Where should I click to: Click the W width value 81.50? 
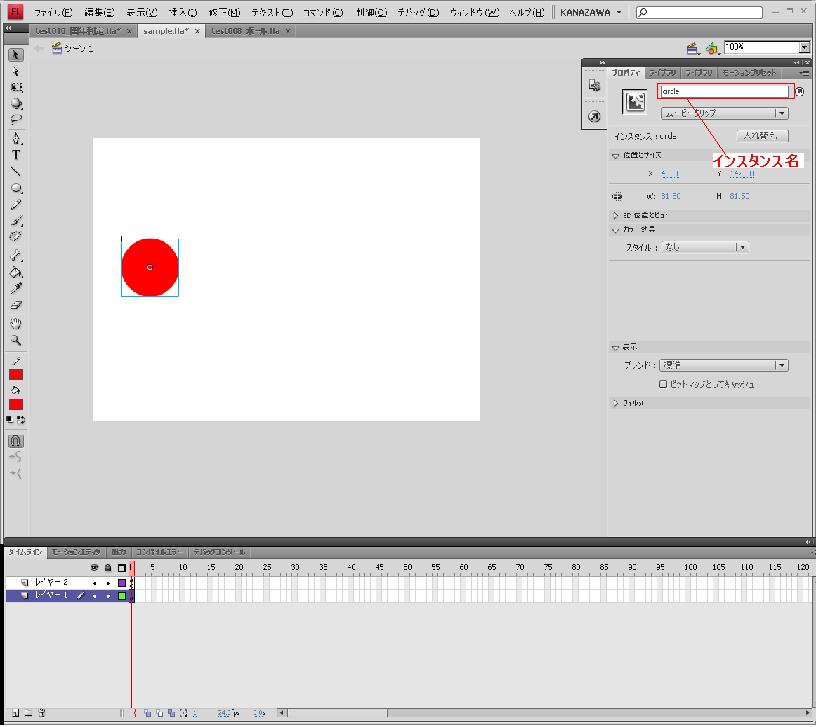(x=671, y=196)
